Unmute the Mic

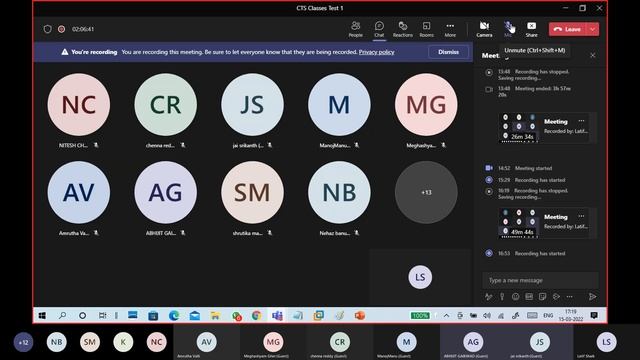pos(508,29)
